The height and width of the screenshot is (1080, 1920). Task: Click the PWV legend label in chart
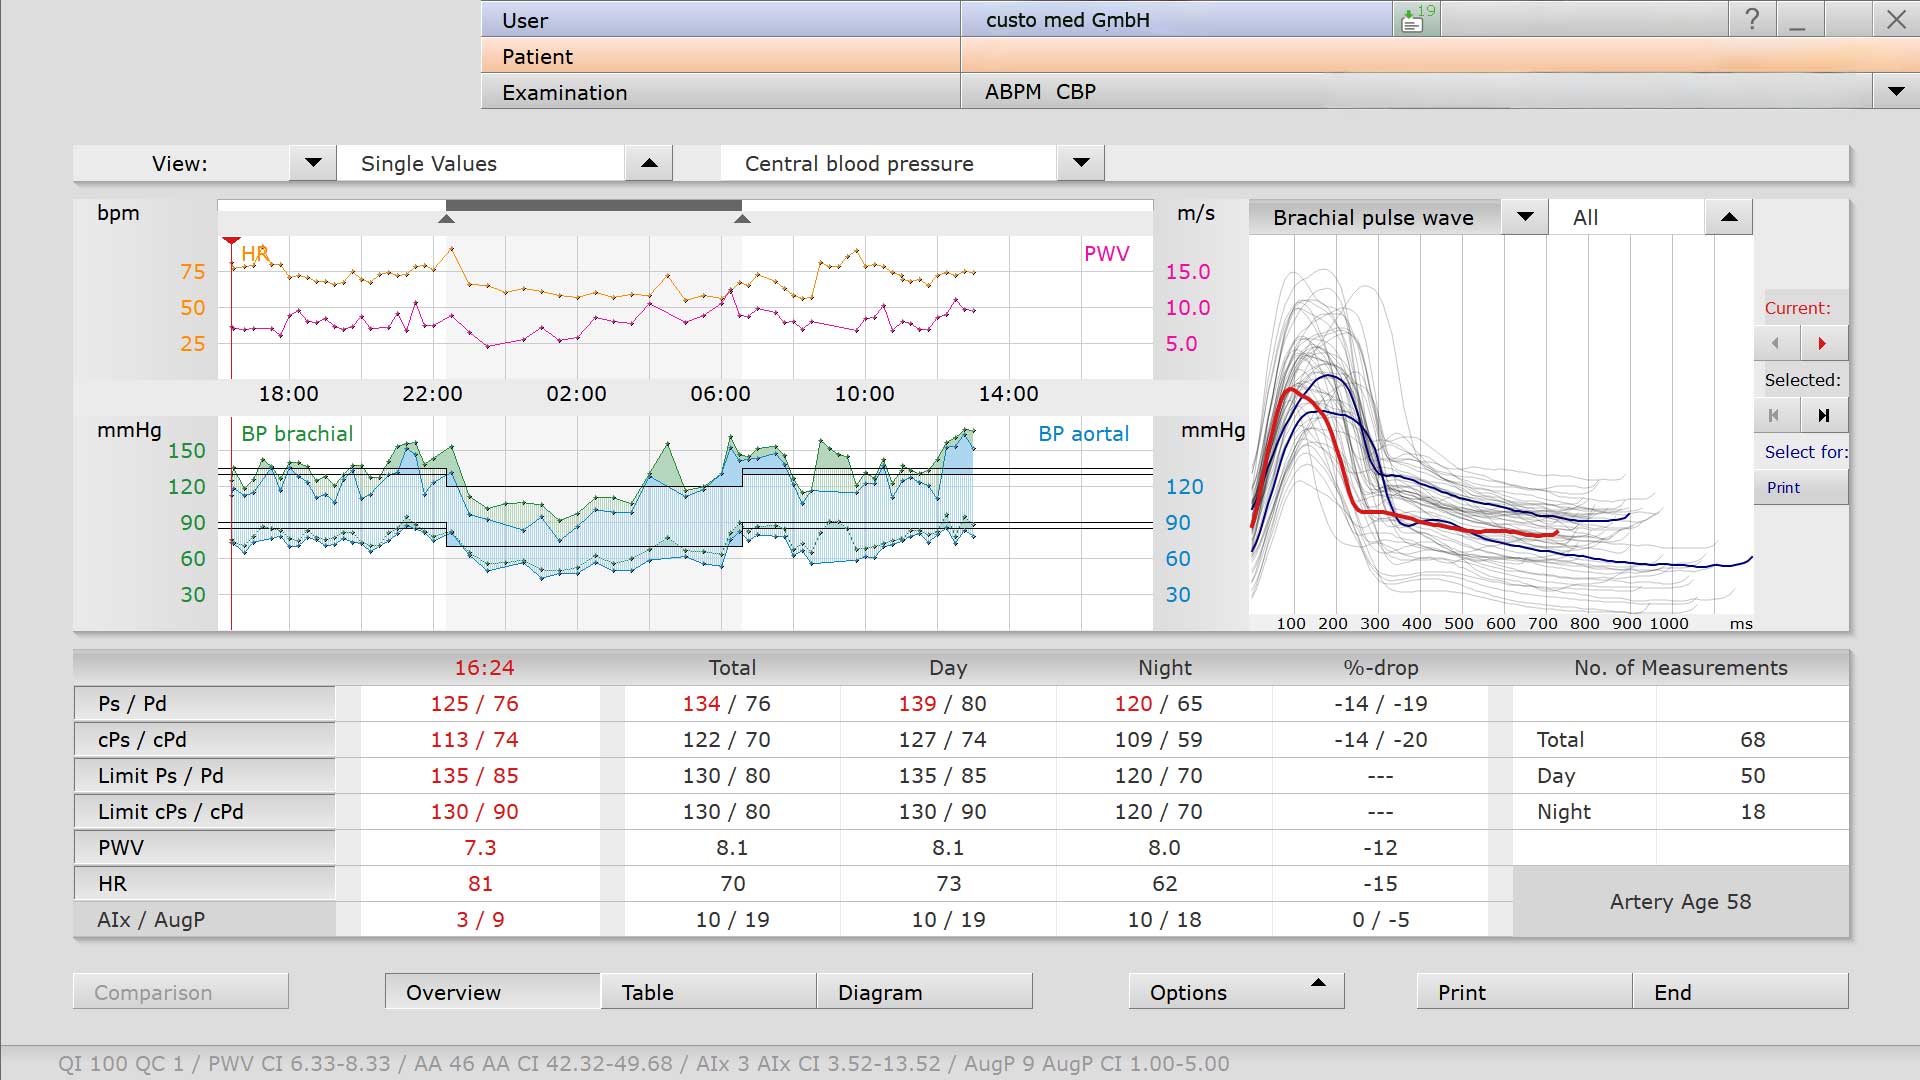click(1106, 253)
